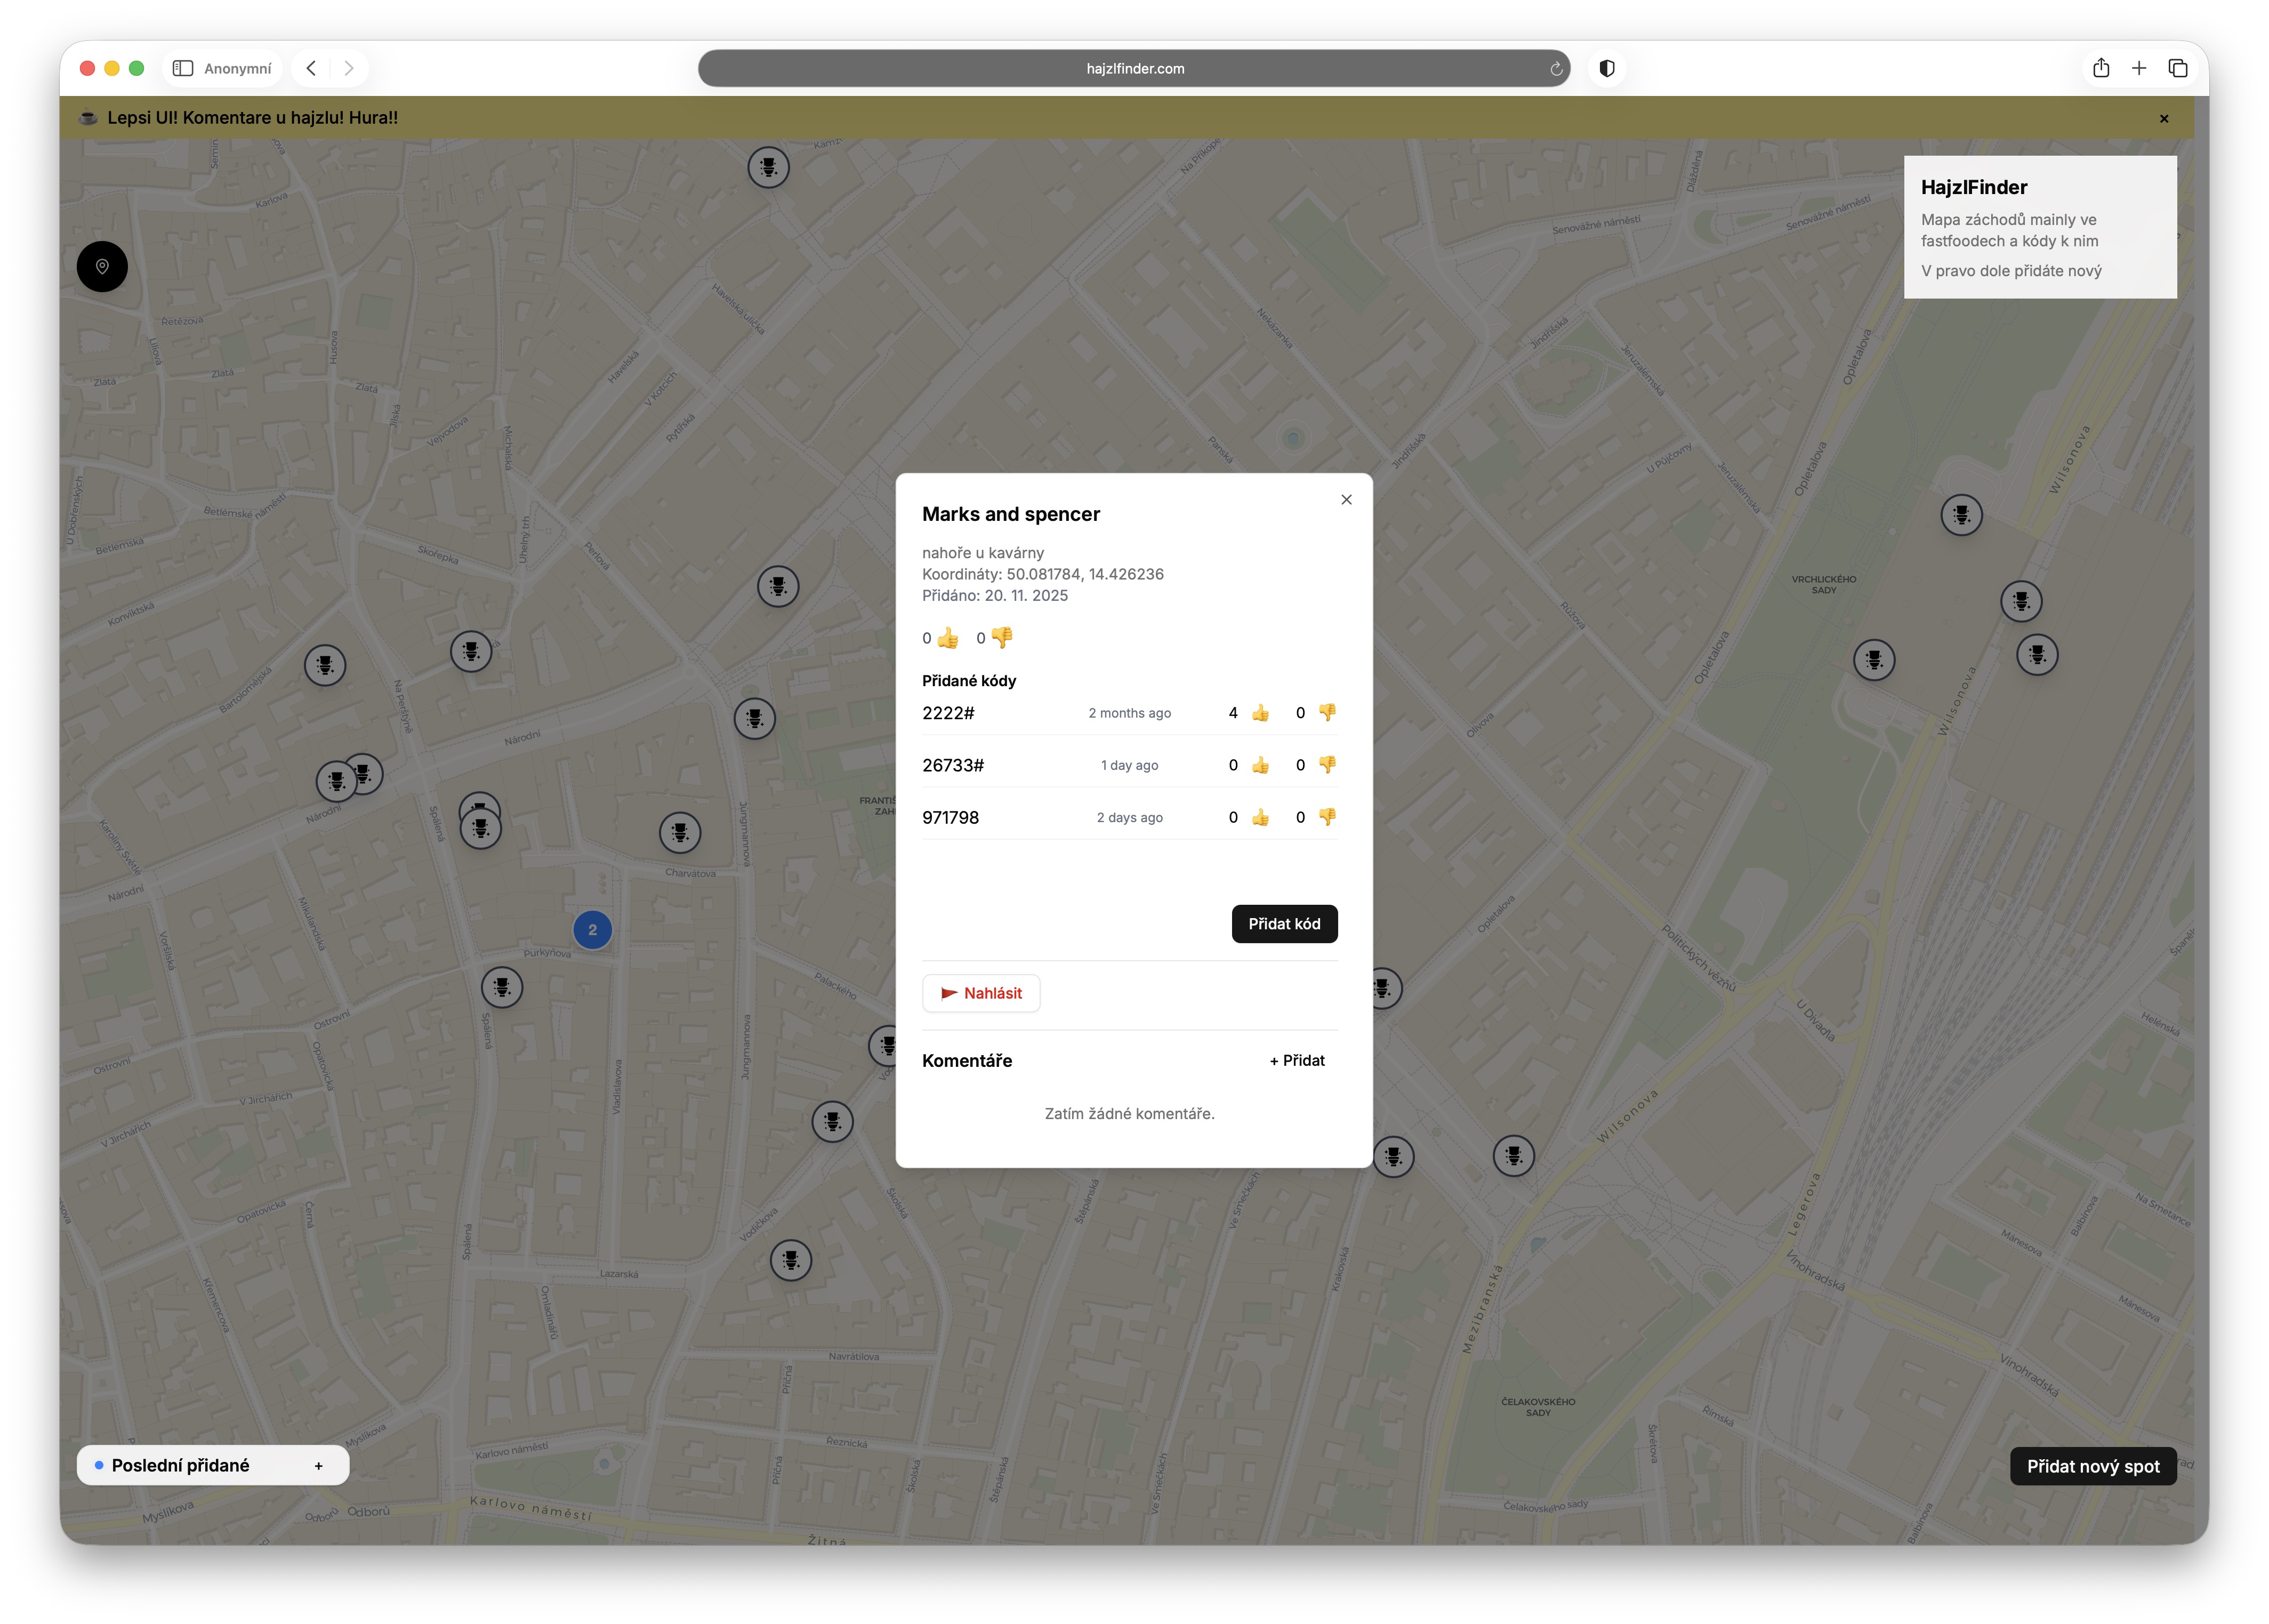Toggle the Safari sidebar button
Viewport: 2269px width, 1624px height.
pyautogui.click(x=183, y=68)
